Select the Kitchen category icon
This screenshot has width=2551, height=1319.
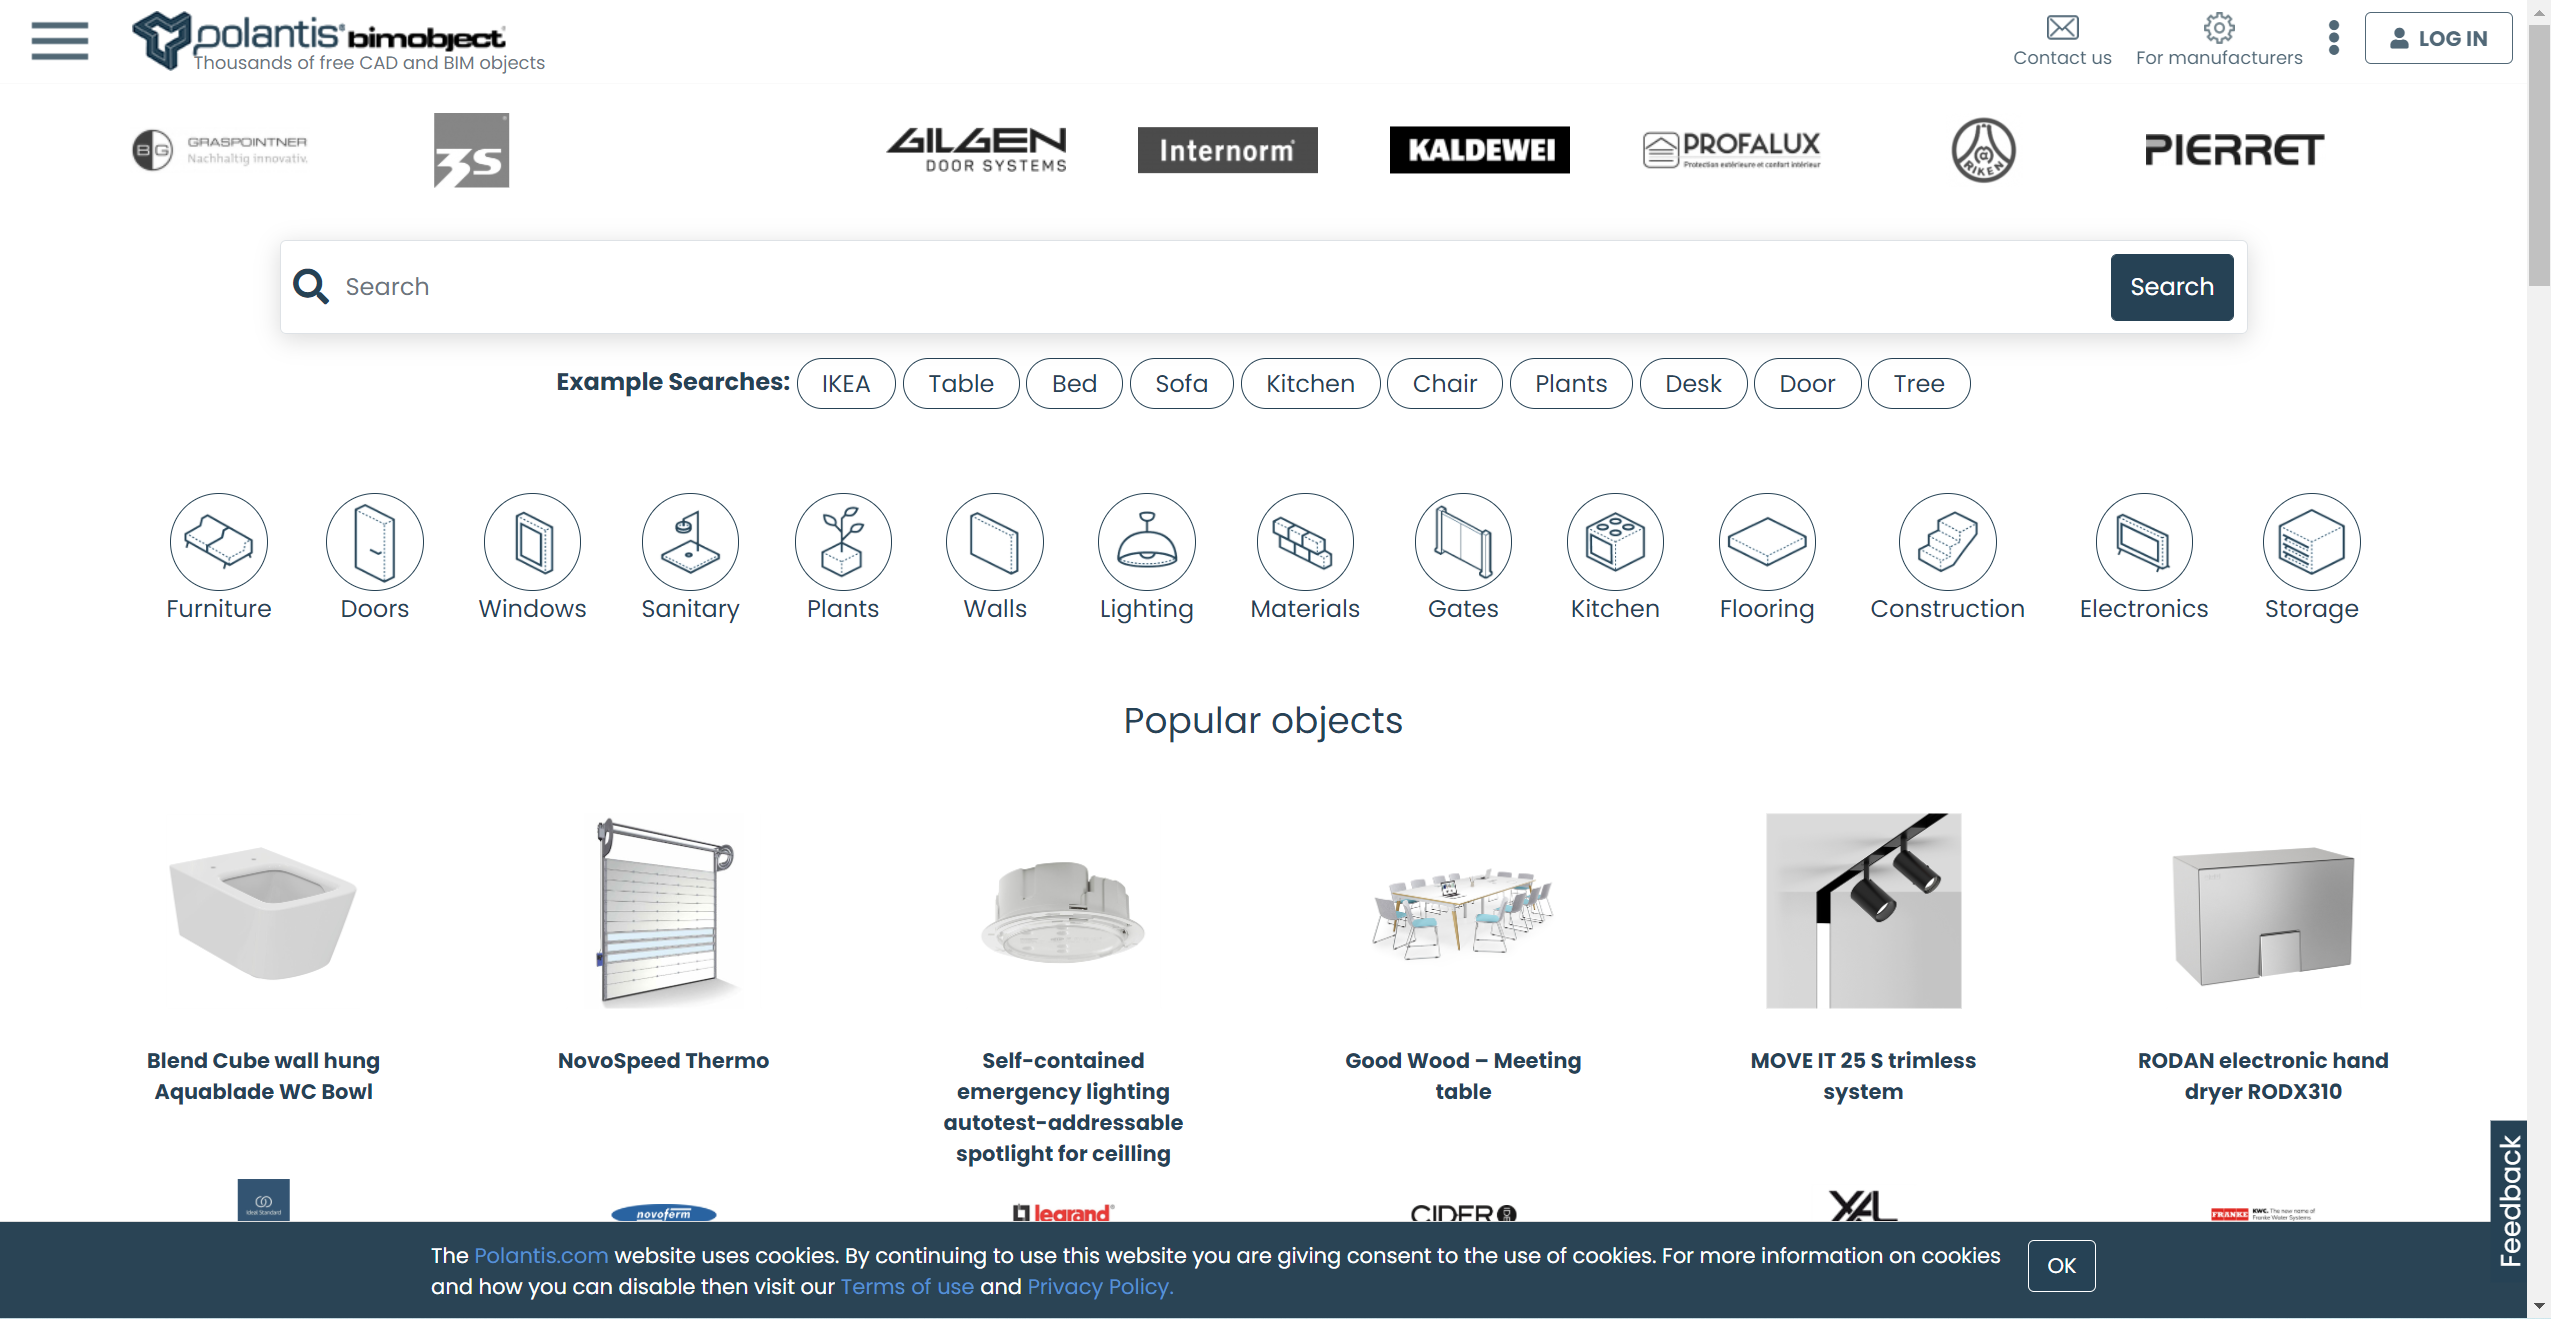click(x=1615, y=542)
